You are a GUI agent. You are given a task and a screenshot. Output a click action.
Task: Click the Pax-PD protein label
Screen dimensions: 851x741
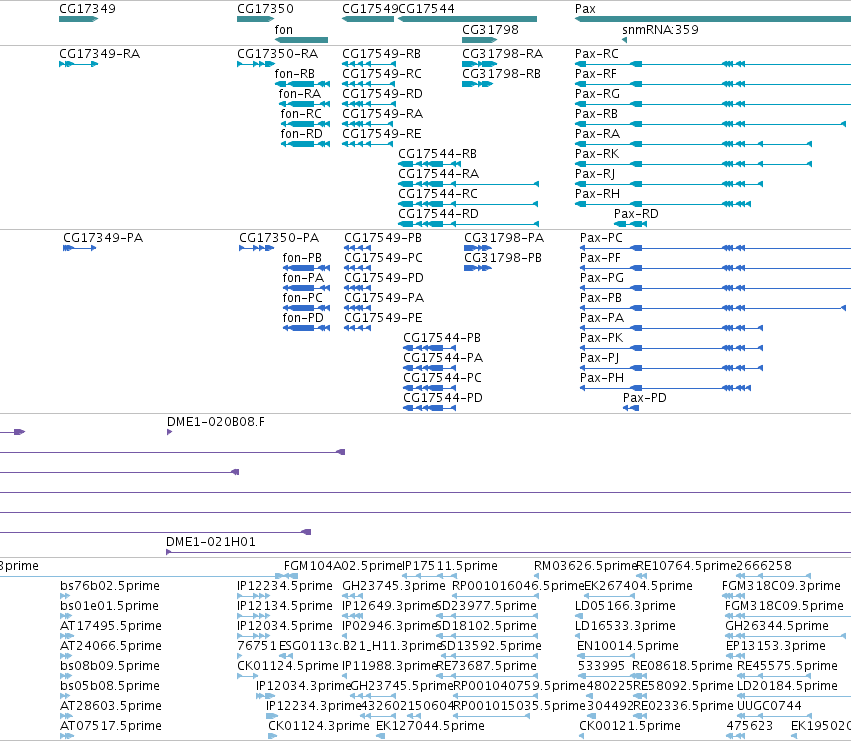(645, 398)
